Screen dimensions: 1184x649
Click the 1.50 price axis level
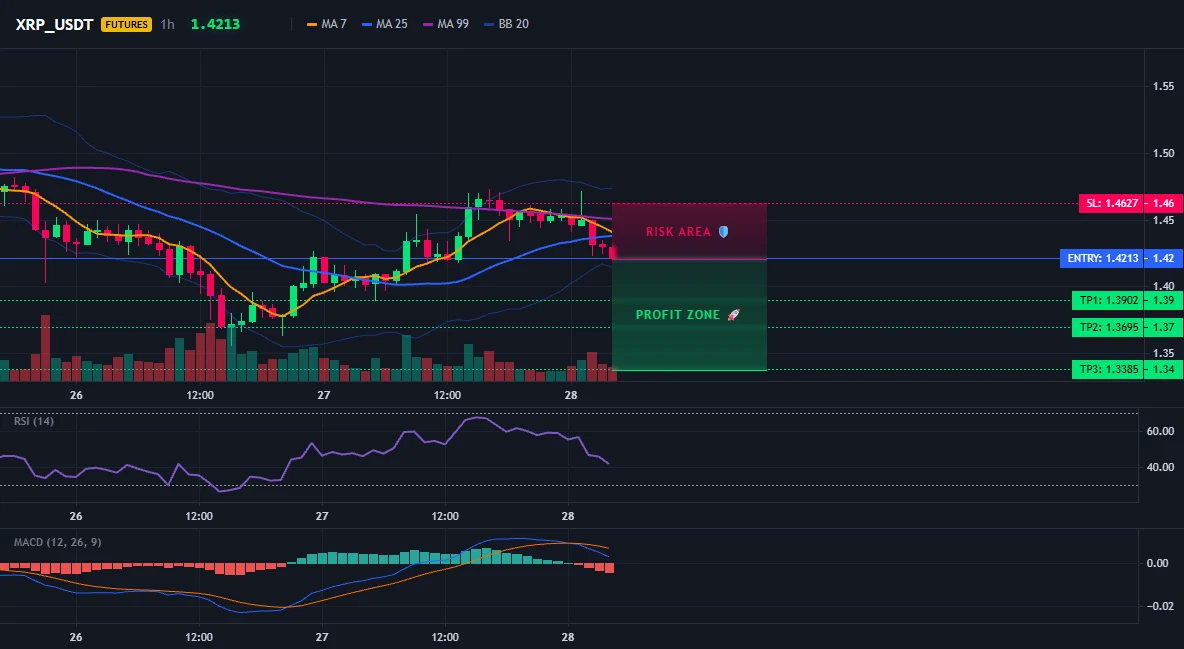tap(1164, 153)
